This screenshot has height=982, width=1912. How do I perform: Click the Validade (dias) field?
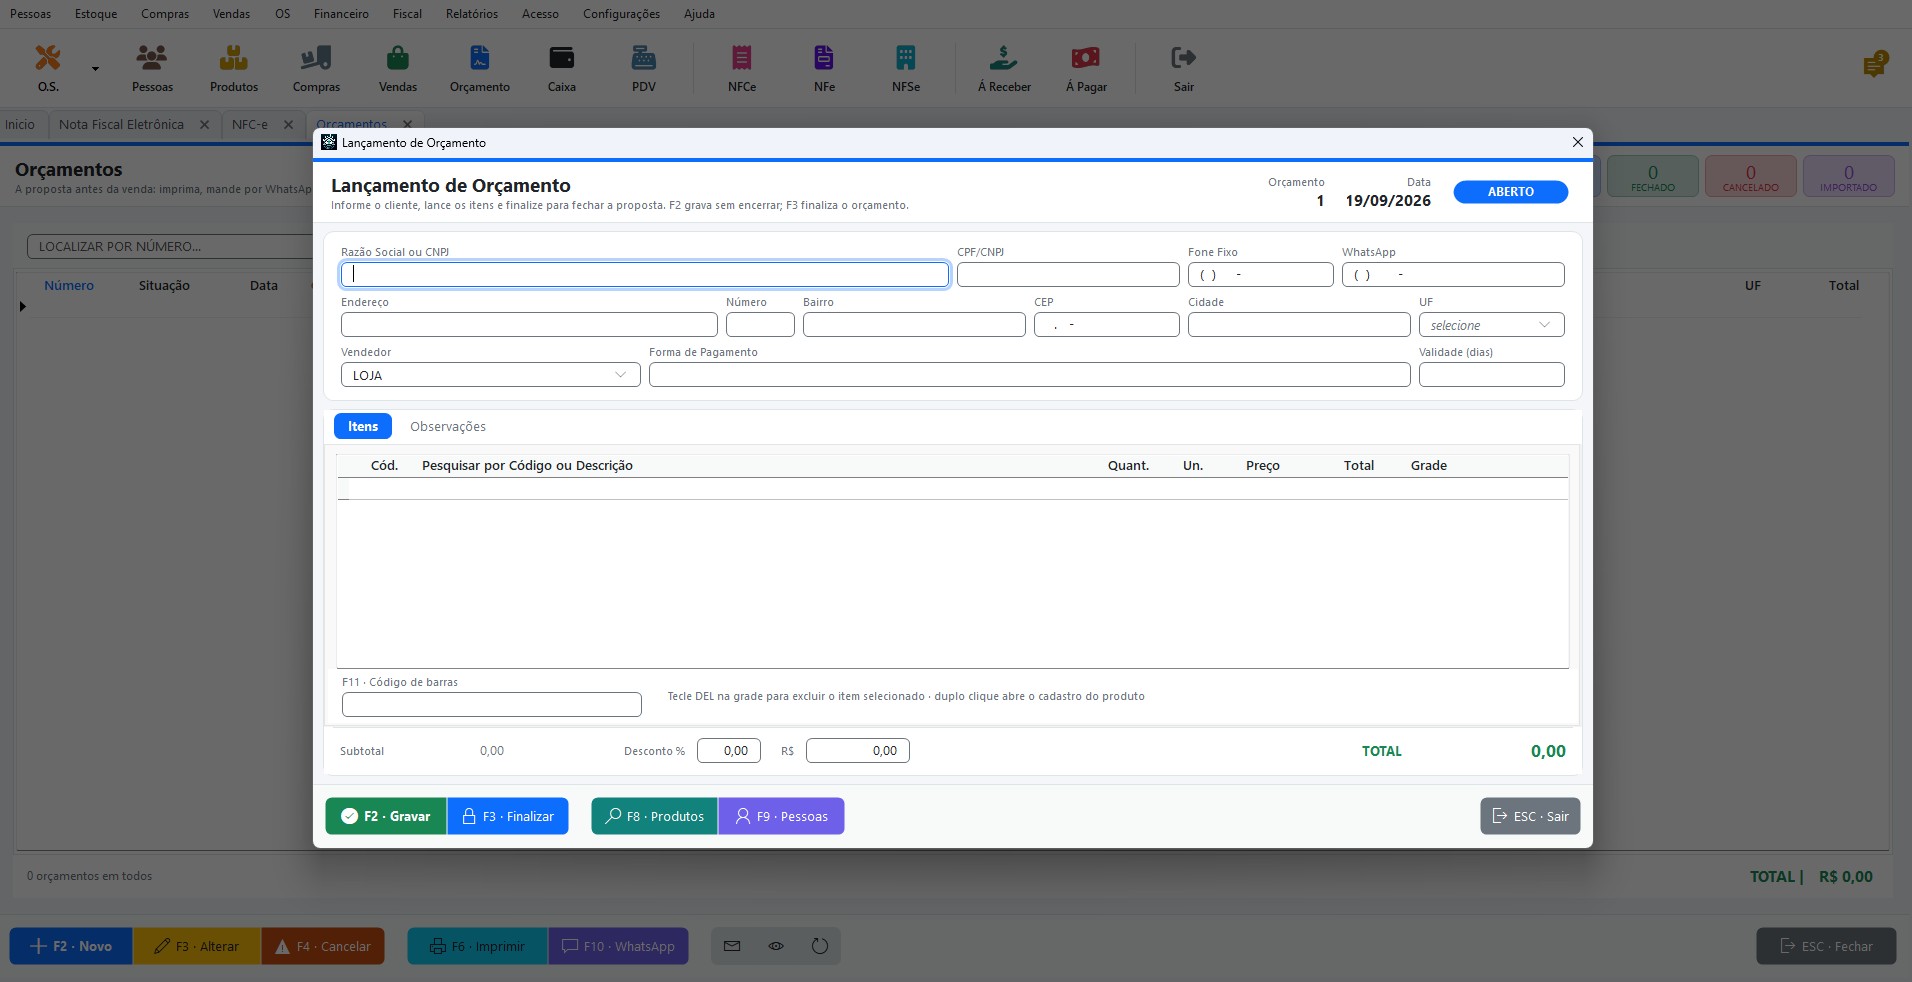1491,375
